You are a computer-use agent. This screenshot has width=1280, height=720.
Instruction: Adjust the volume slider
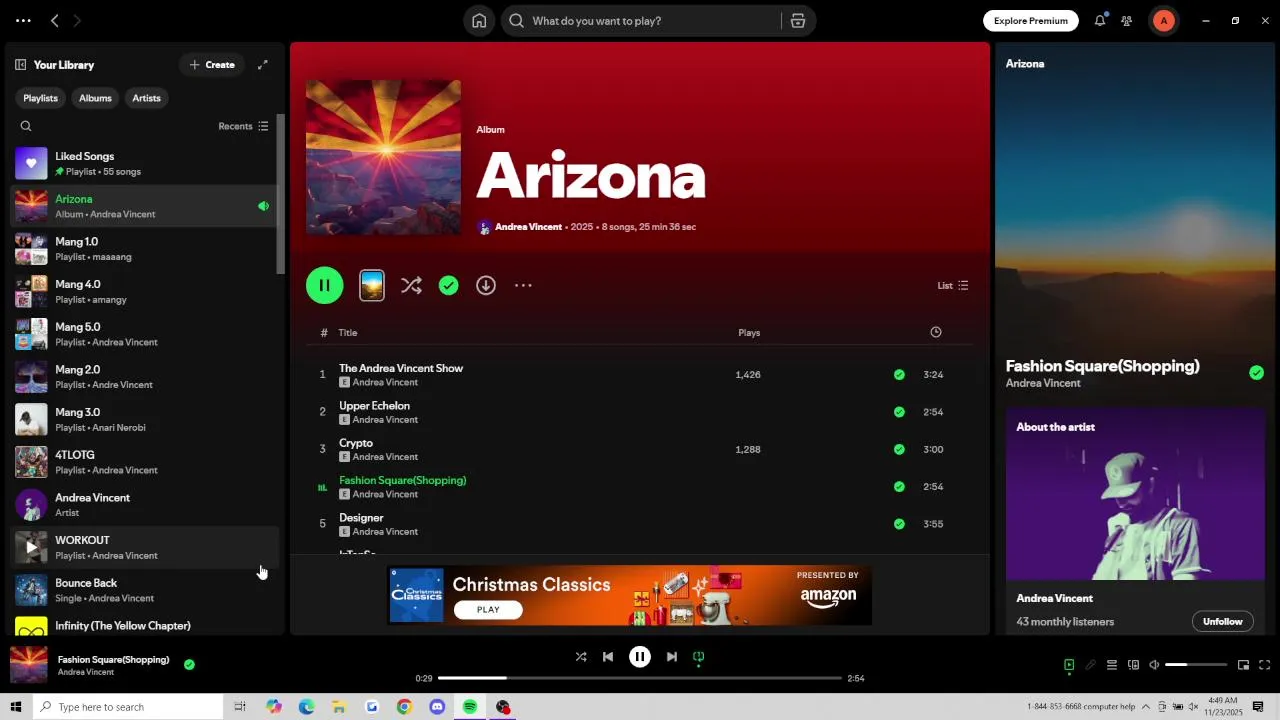(1196, 665)
